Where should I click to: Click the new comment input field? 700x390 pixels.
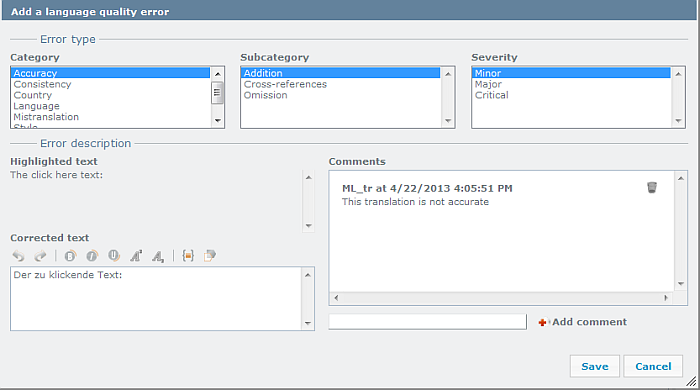[x=428, y=322]
